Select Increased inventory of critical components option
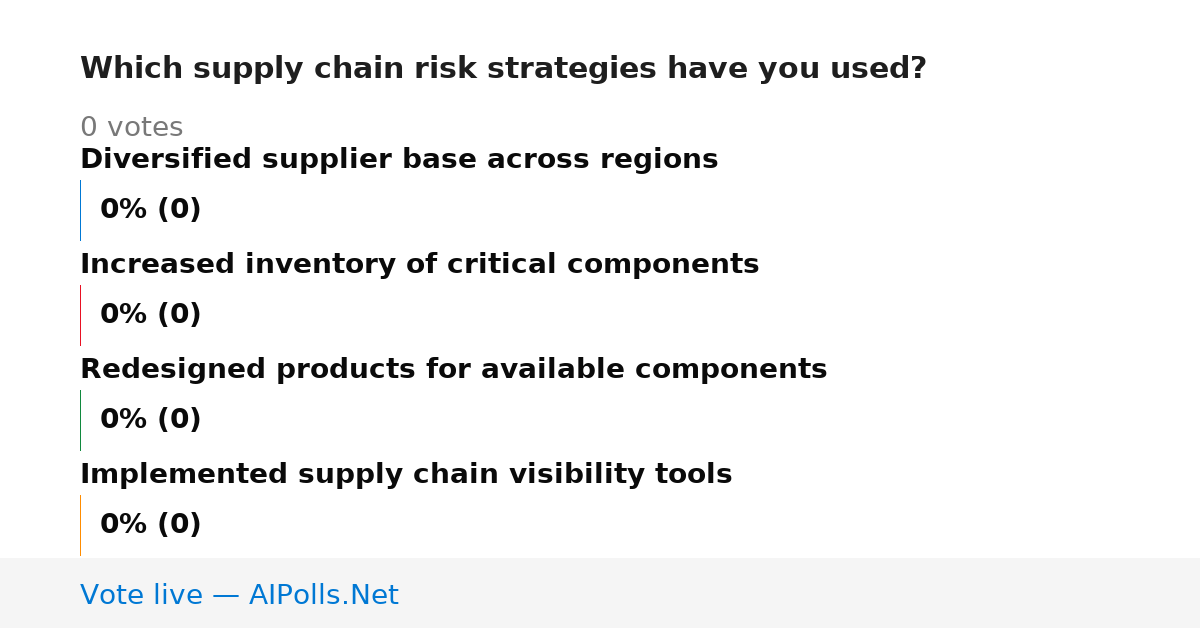Screen dimensions: 1200x628 pyautogui.click(x=419, y=265)
